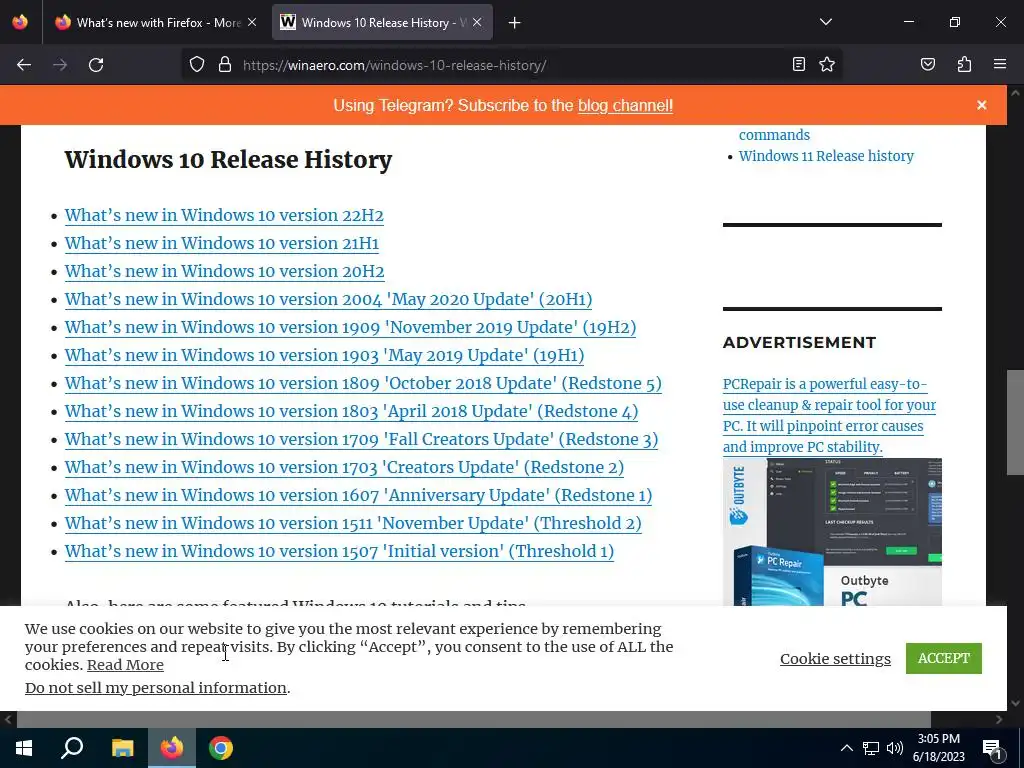Click the Firefox taskbar icon

(172, 748)
